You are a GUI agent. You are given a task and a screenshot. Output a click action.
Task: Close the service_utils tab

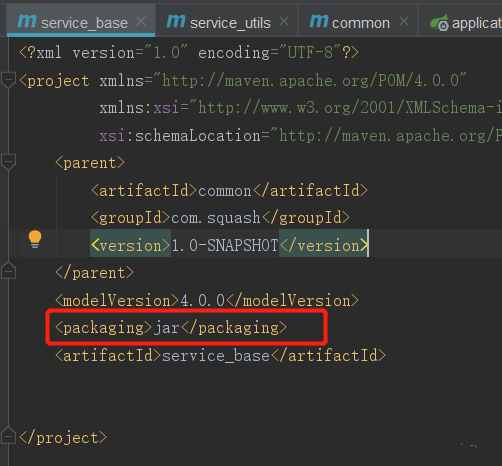(x=284, y=22)
